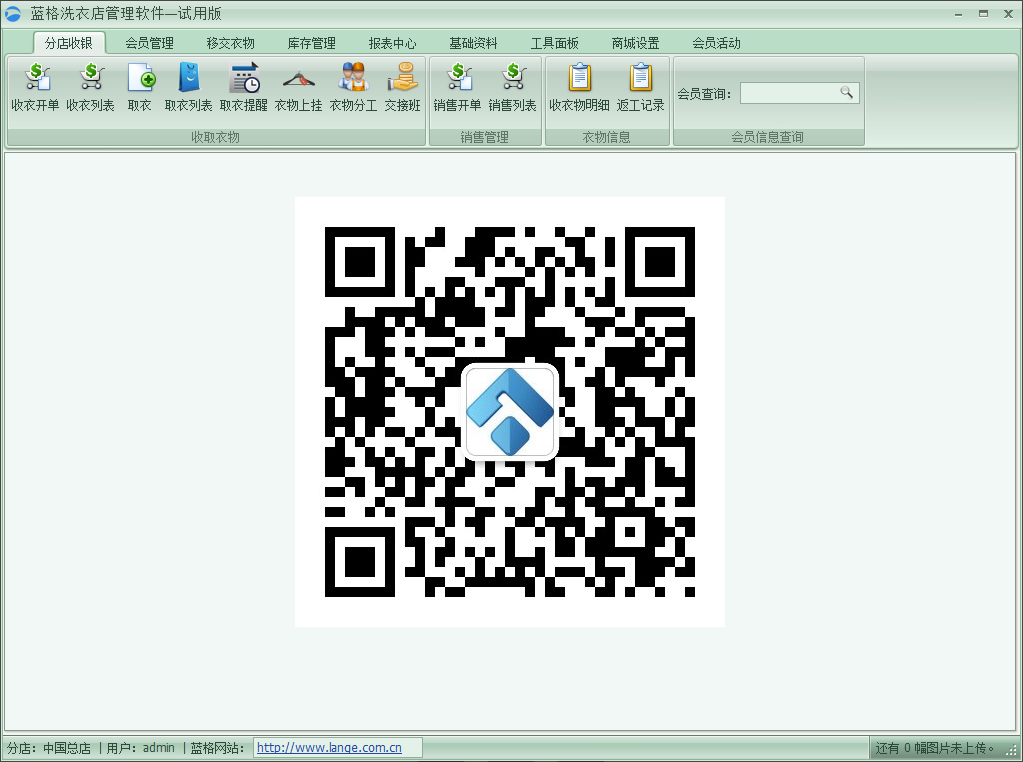Click the 还有 0 幅图片未上传 status
The height and width of the screenshot is (762, 1023).
pos(934,748)
